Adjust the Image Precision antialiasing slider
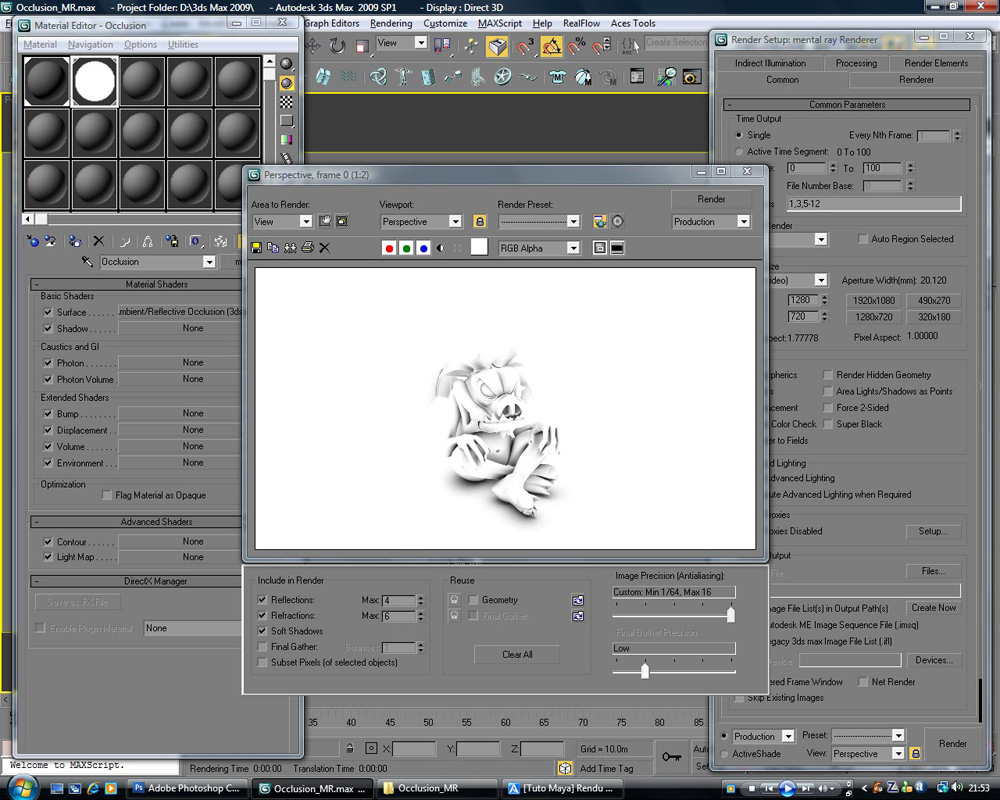Viewport: 1000px width, 800px height. click(730, 614)
